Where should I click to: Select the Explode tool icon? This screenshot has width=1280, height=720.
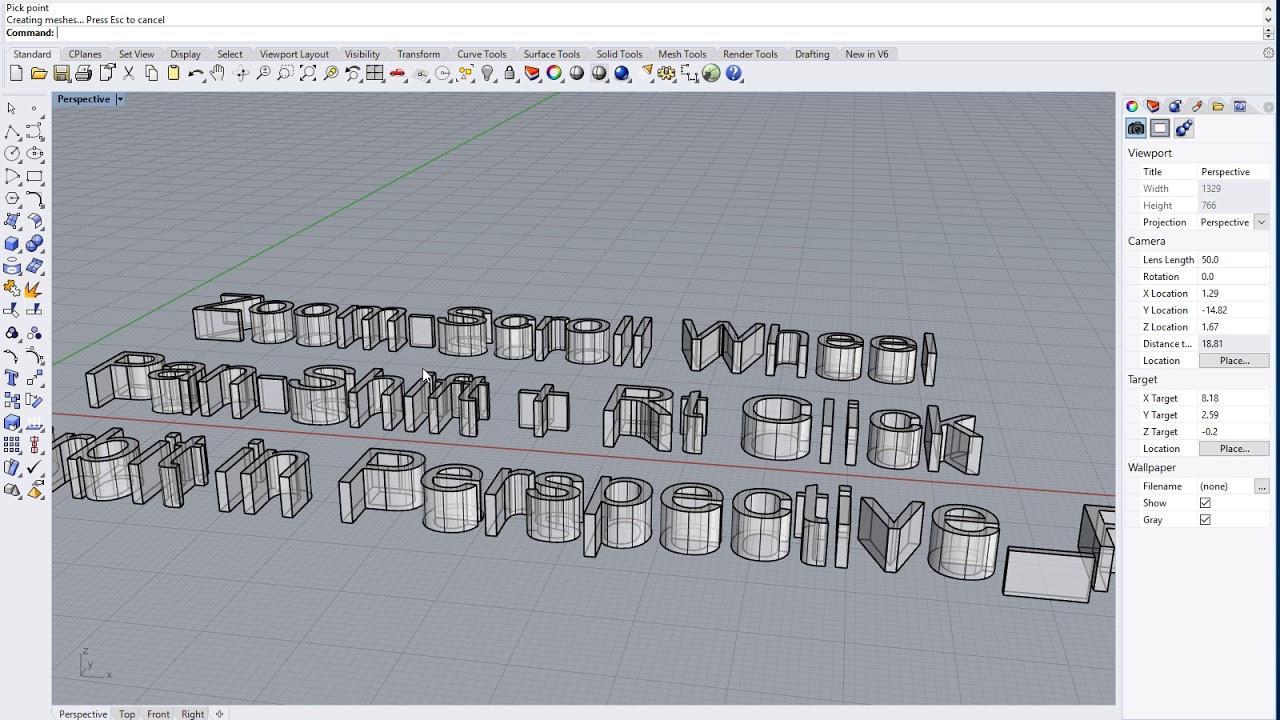(33, 289)
